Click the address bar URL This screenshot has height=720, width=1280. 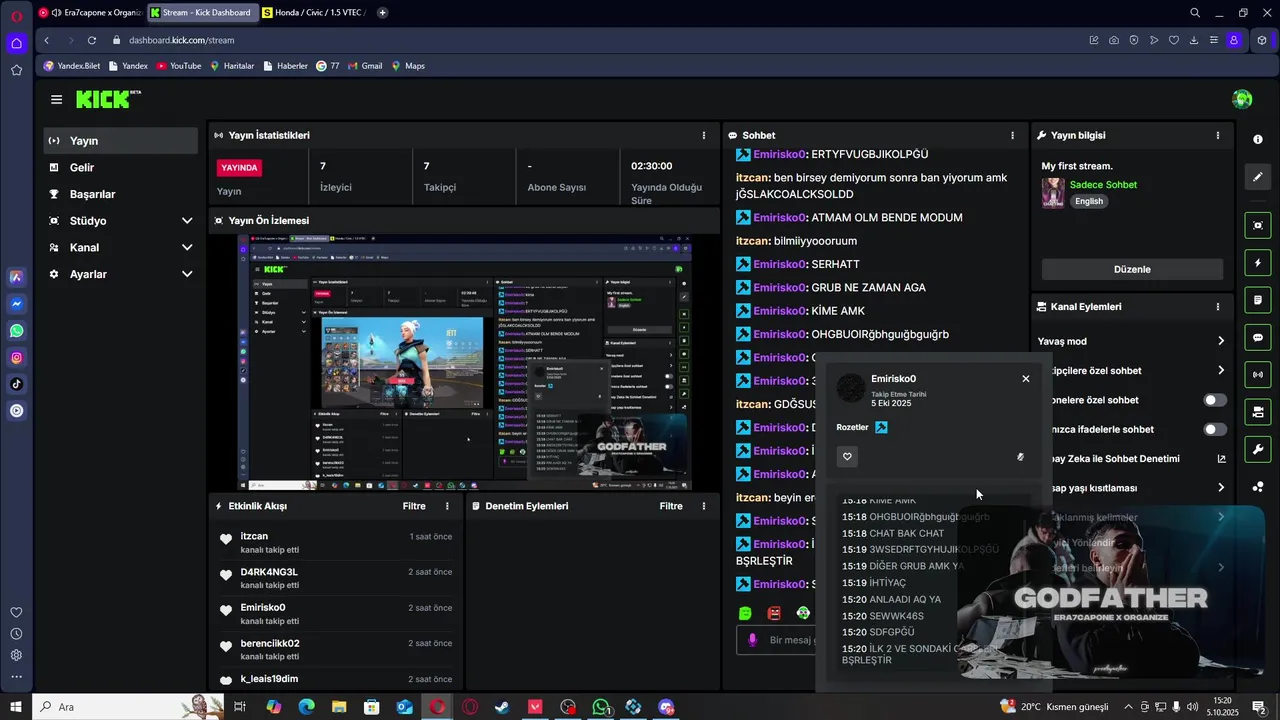point(181,40)
